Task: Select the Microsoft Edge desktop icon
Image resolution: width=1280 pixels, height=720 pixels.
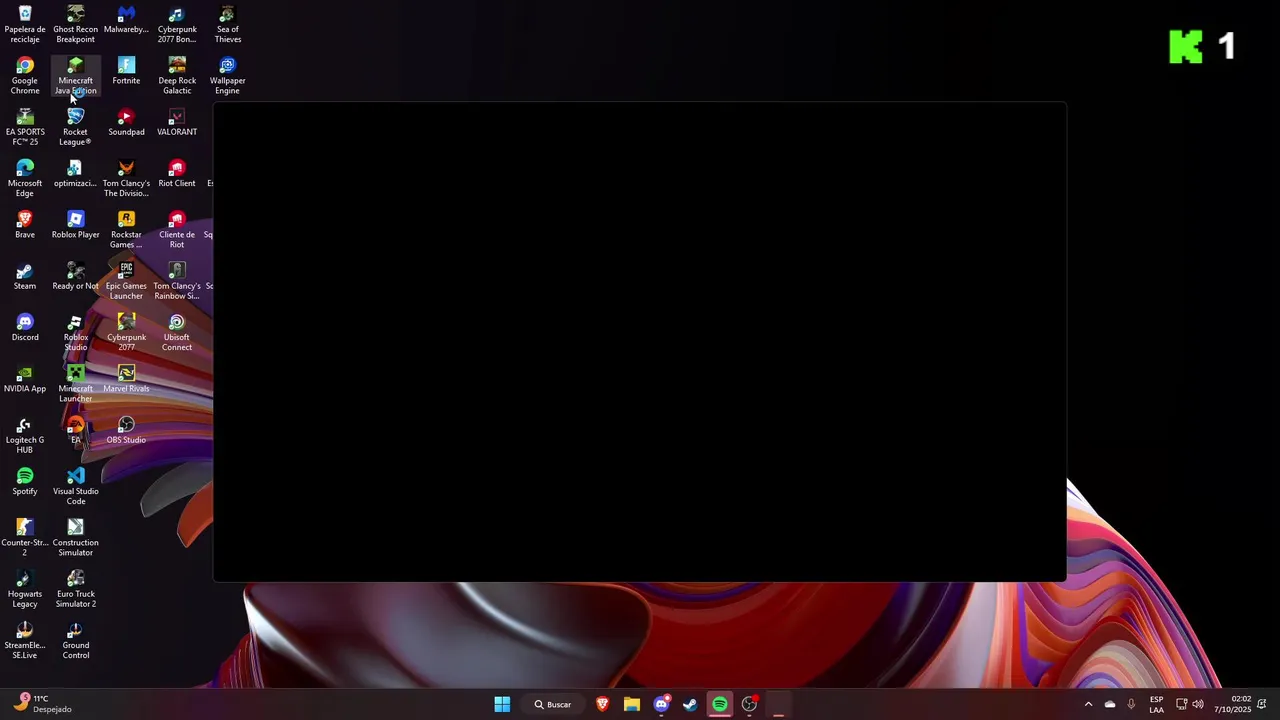Action: [x=25, y=179]
